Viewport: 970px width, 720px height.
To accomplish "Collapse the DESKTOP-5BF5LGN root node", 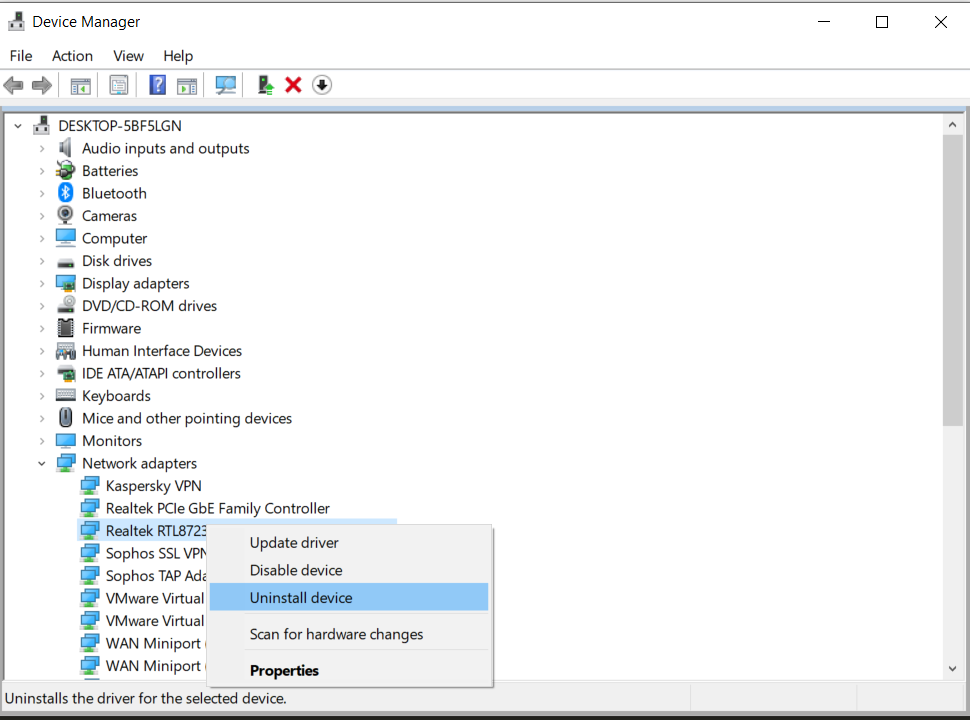I will [x=18, y=126].
